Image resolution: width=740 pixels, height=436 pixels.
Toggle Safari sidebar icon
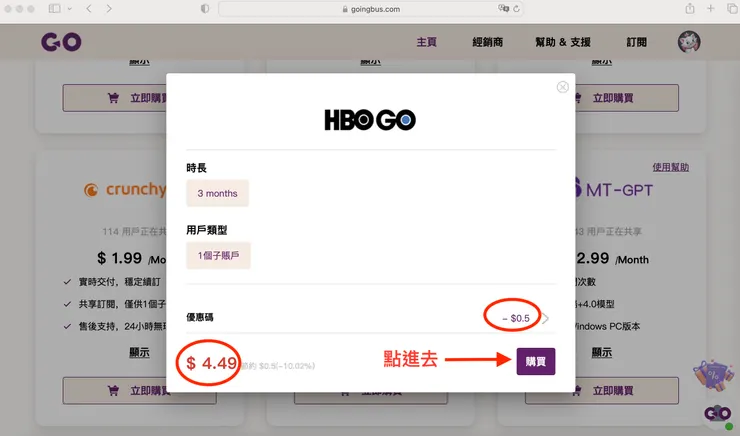click(55, 8)
